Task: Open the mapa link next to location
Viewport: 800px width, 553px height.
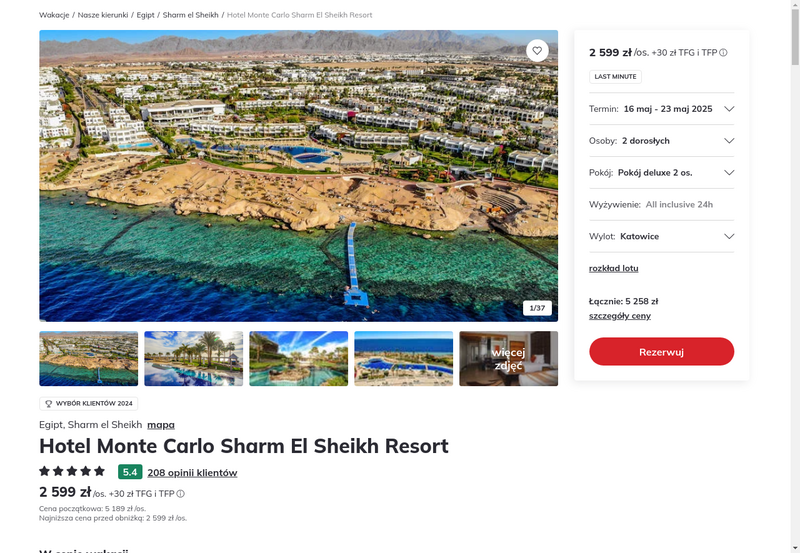Action: tap(161, 424)
